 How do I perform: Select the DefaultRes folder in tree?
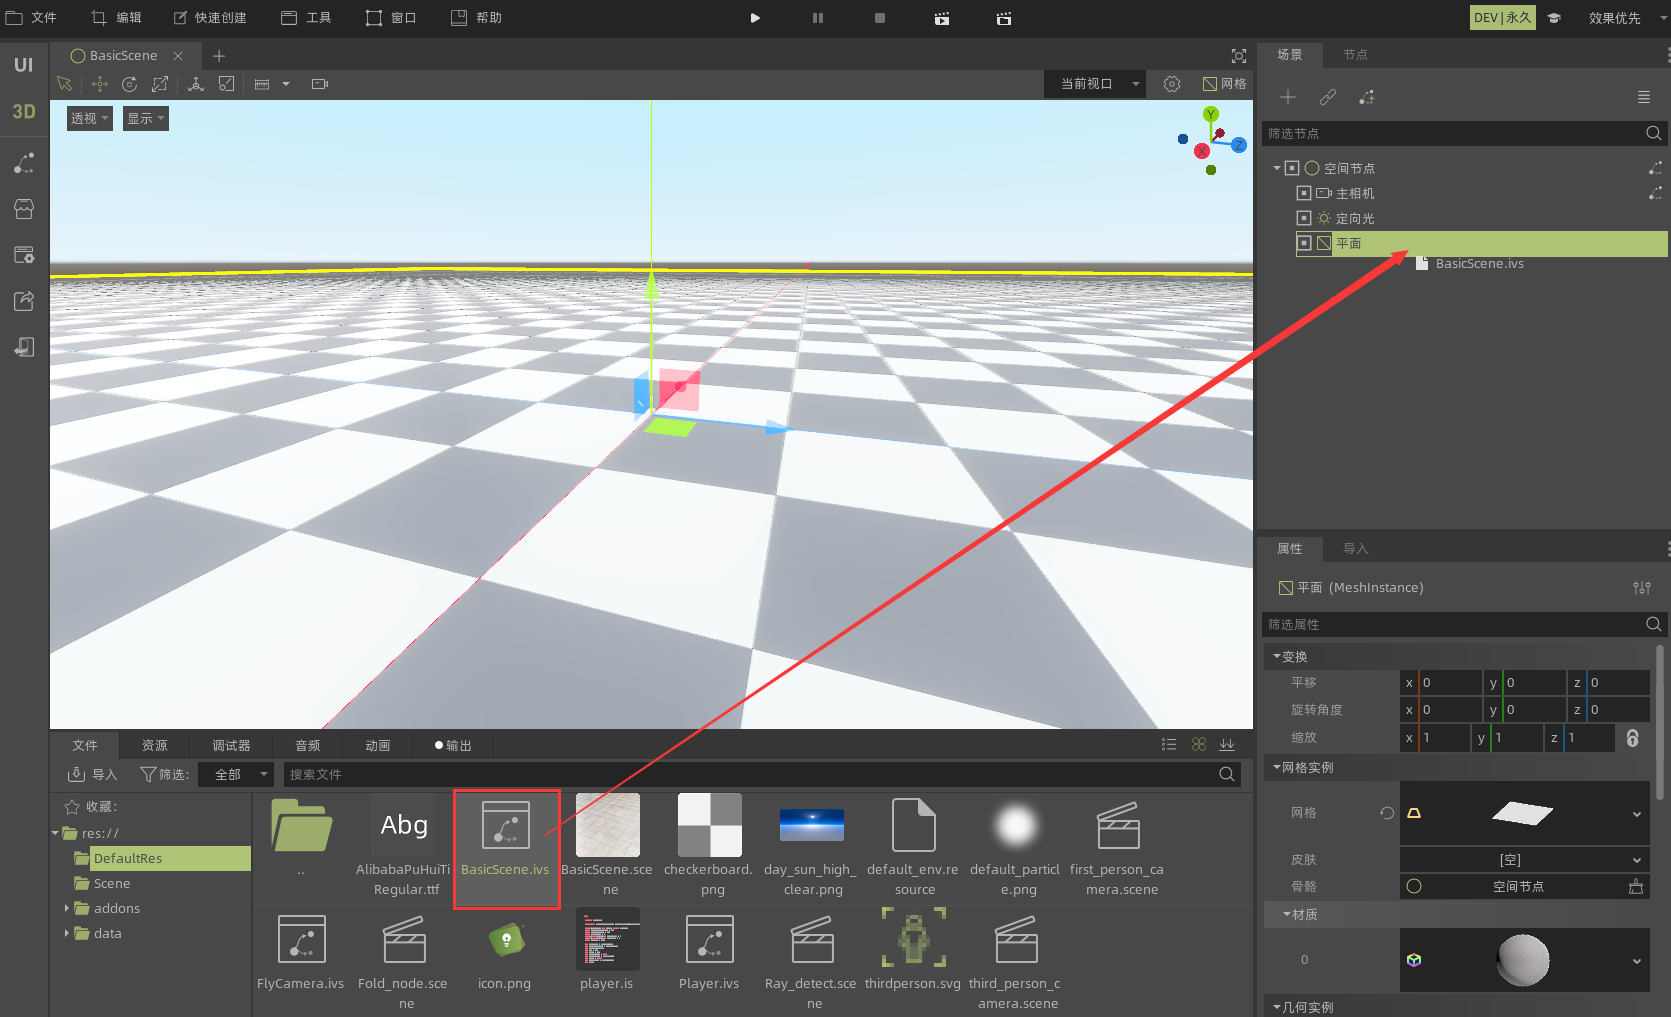[127, 858]
